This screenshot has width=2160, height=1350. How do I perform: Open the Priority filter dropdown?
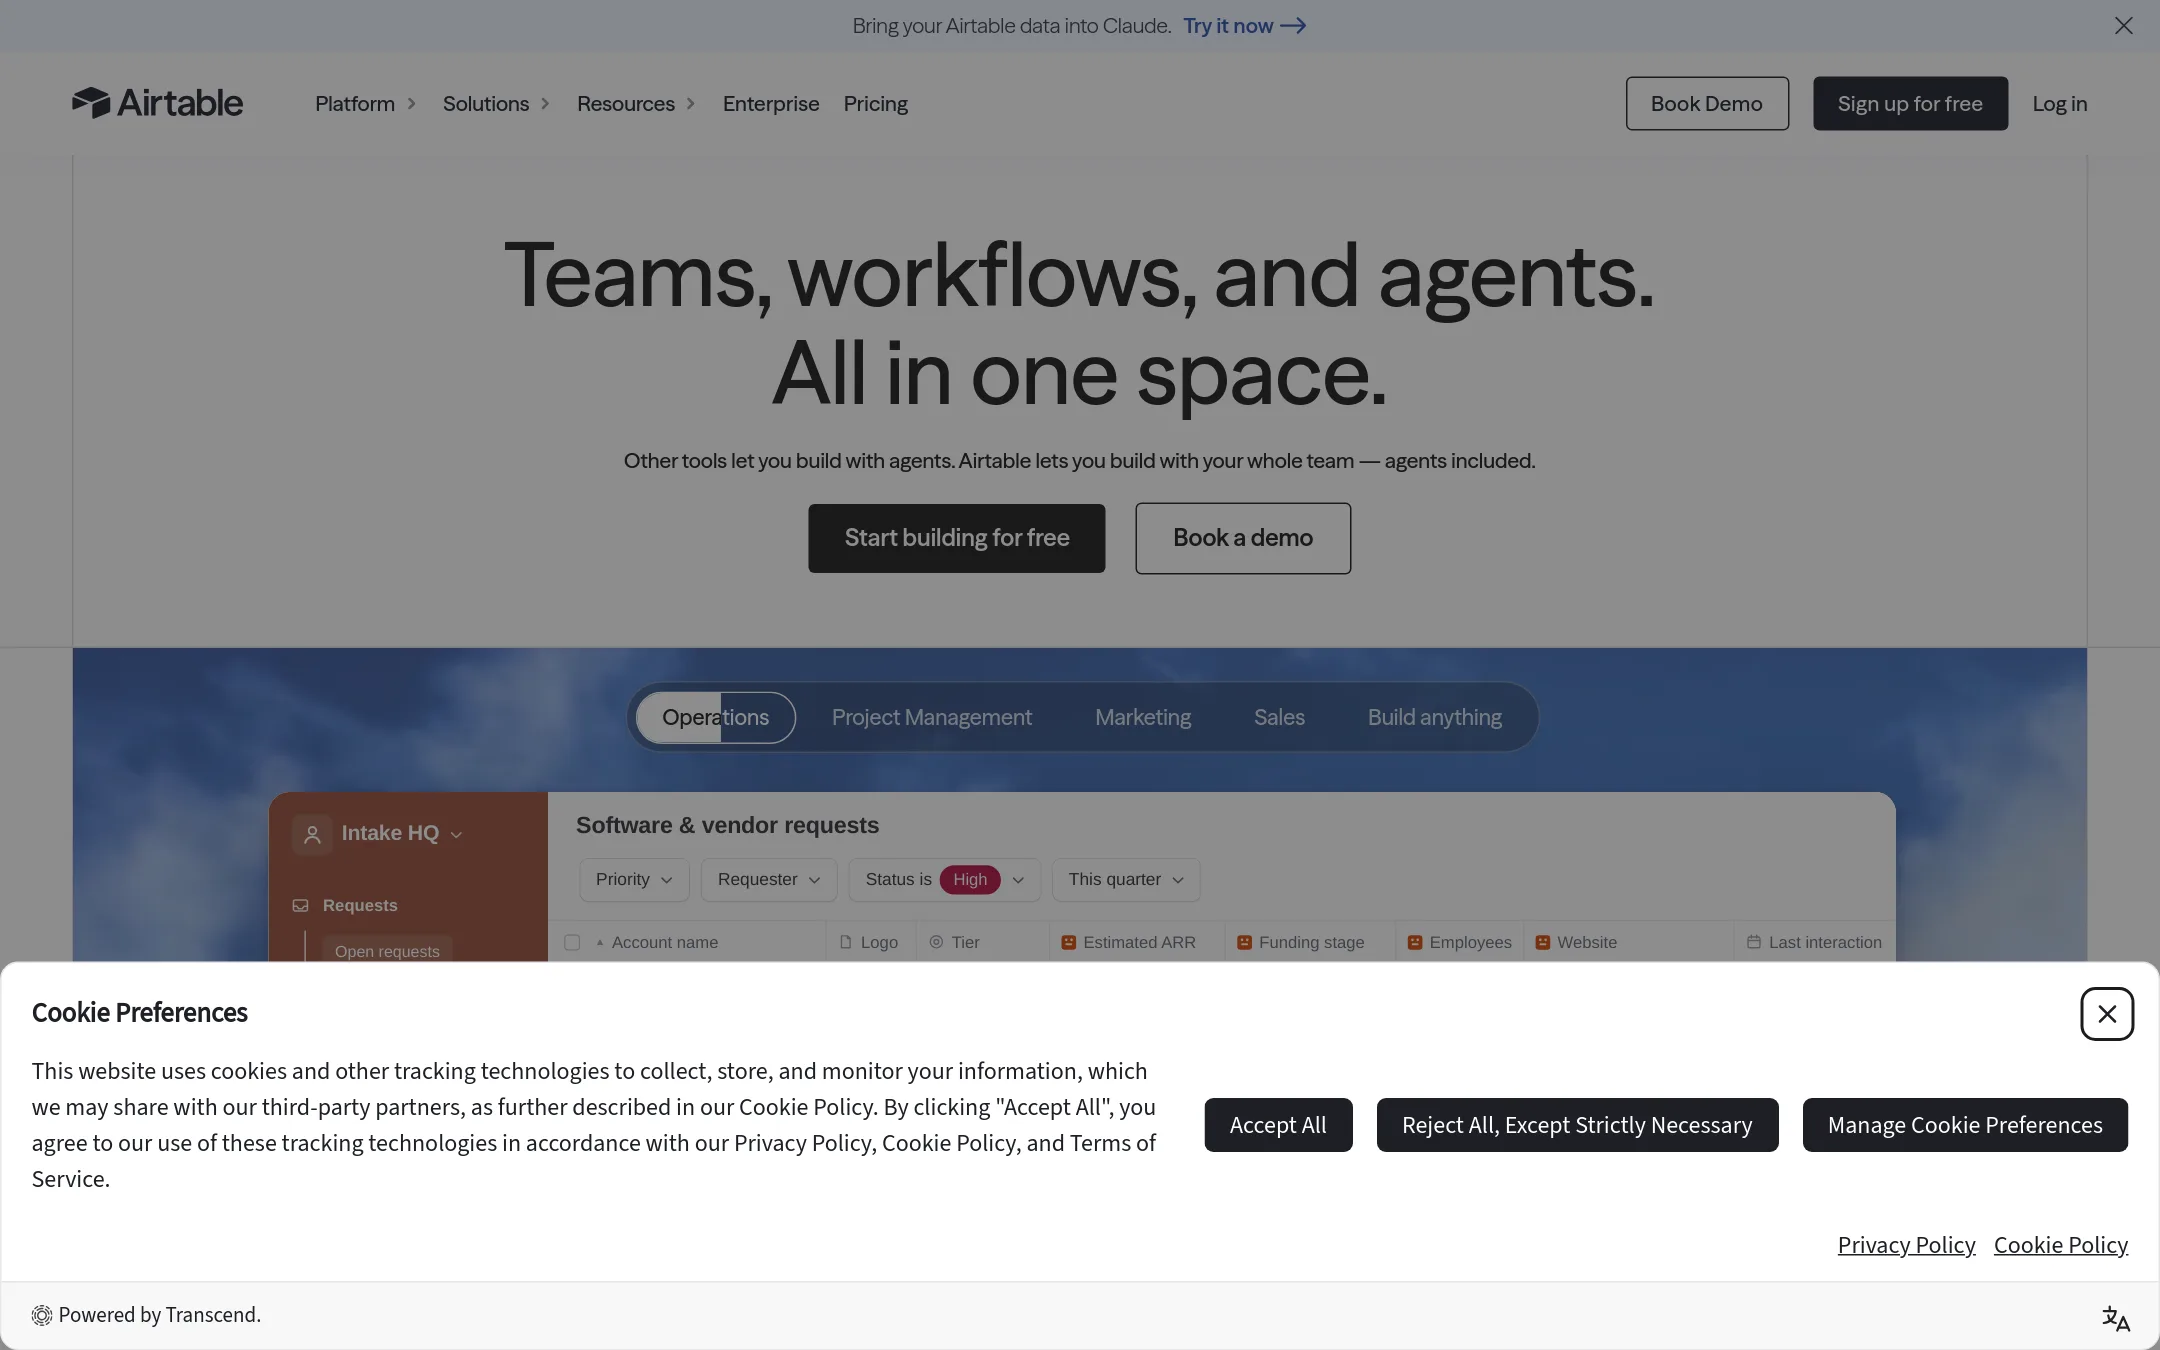coord(634,880)
